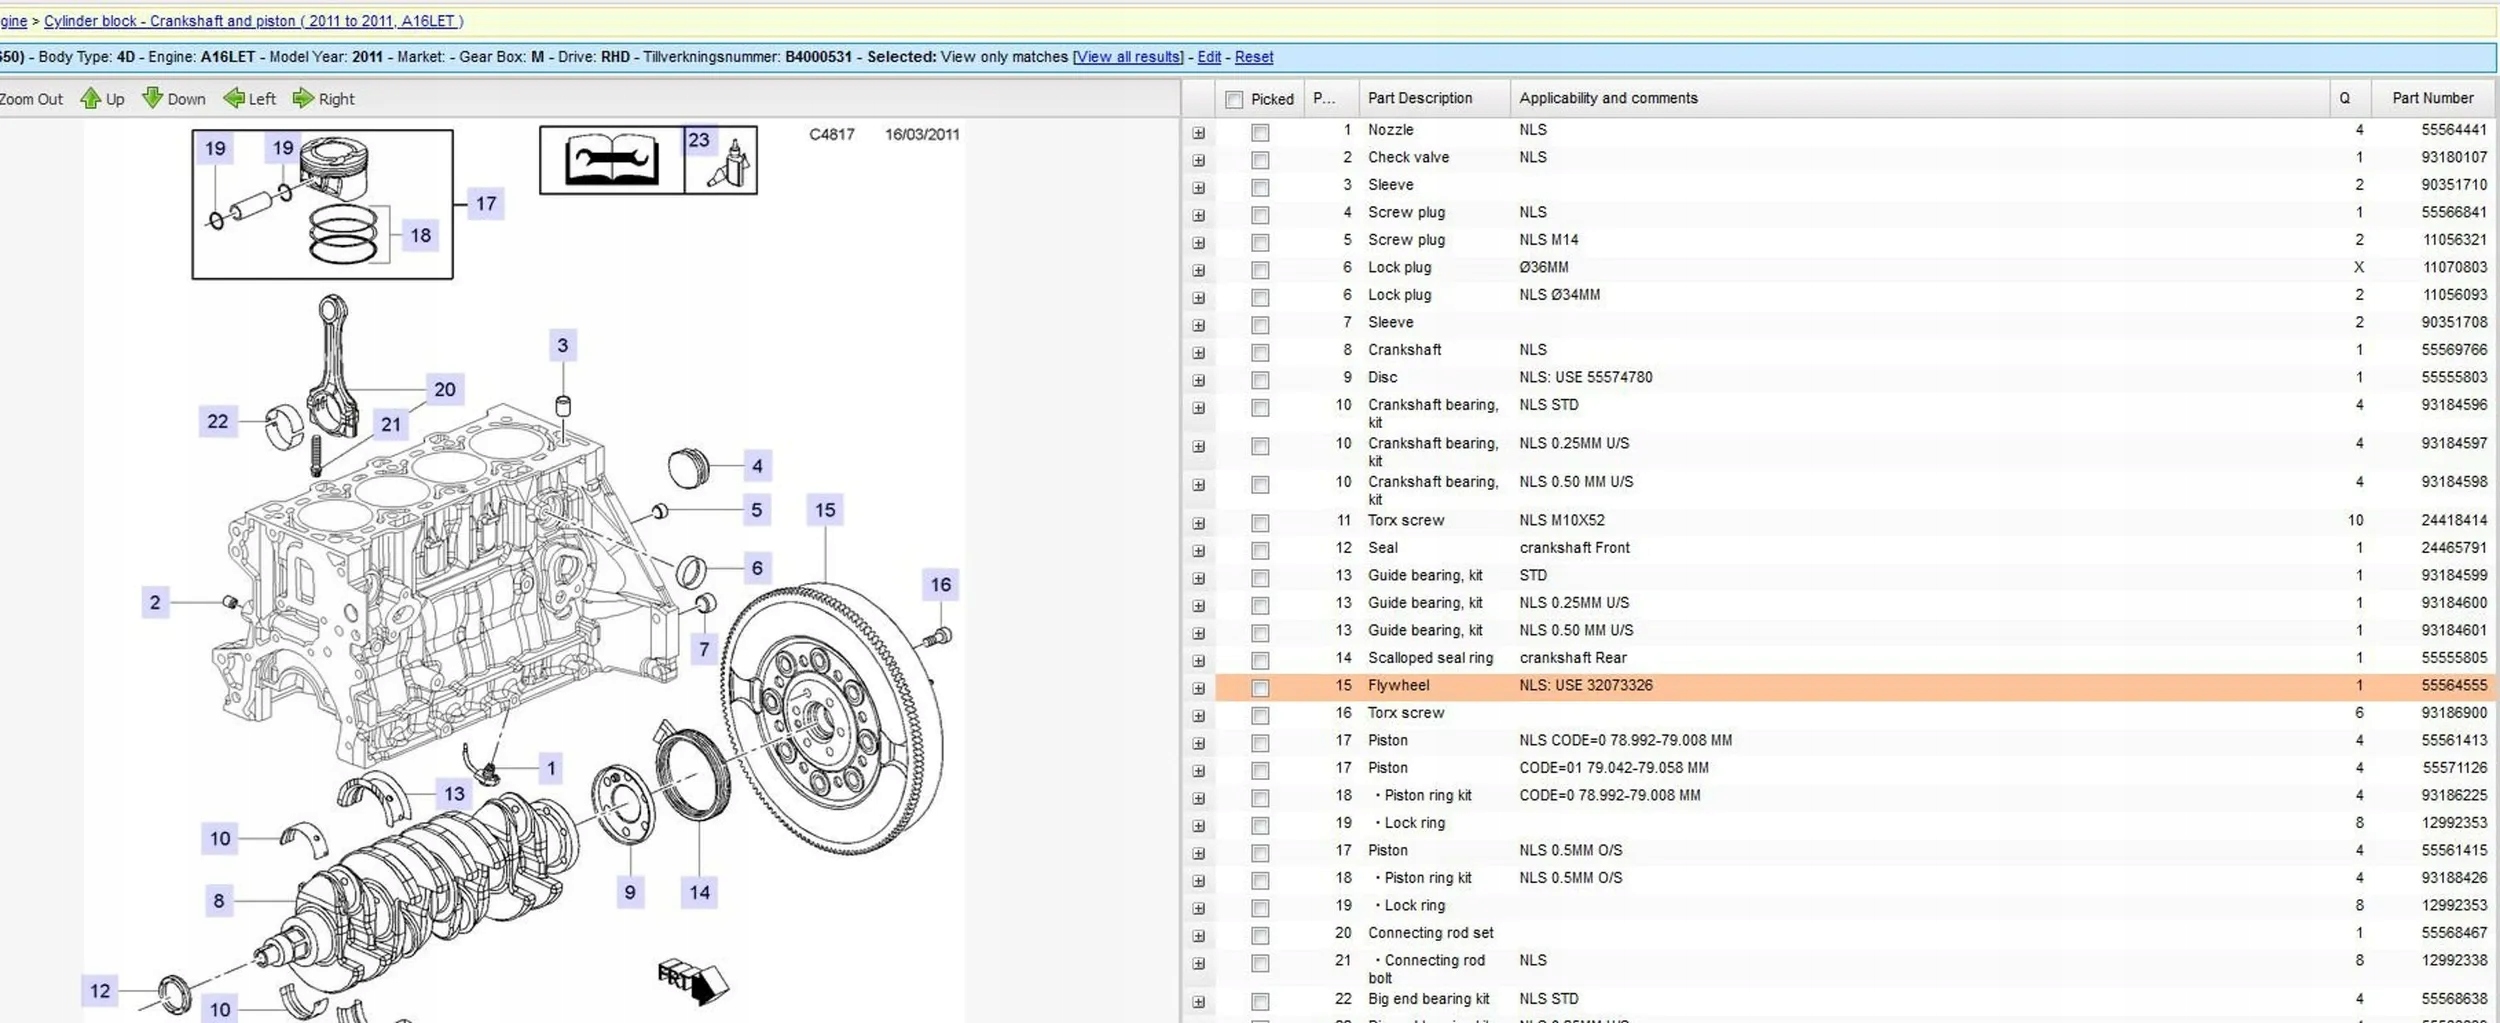Click the green Down arrow icon
This screenshot has width=2500, height=1023.
point(152,98)
